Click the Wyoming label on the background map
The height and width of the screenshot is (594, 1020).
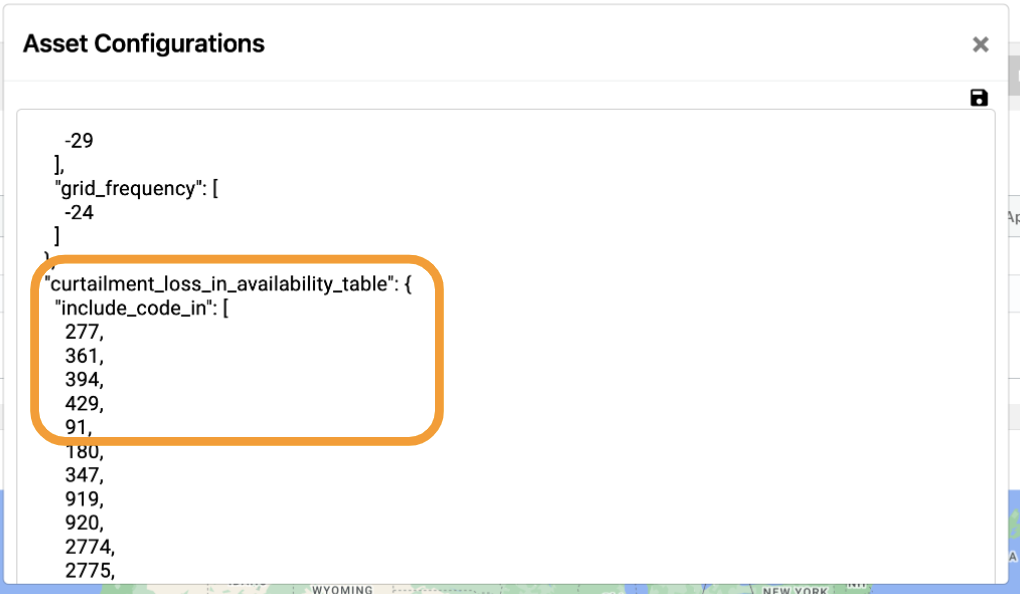[342, 589]
